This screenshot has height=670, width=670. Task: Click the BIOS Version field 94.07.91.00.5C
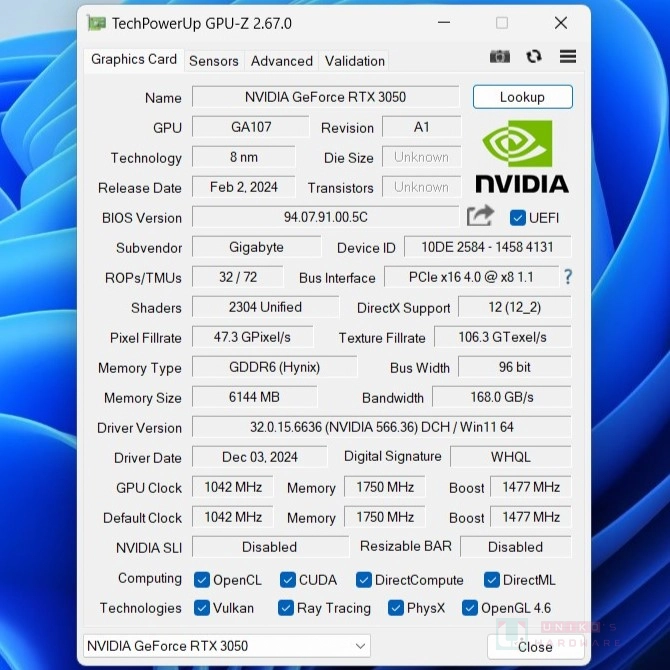(x=326, y=217)
